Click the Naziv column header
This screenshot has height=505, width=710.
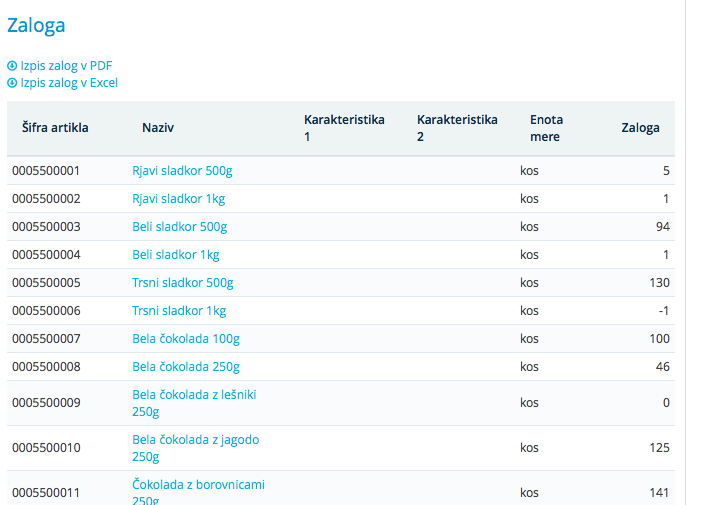(x=158, y=128)
